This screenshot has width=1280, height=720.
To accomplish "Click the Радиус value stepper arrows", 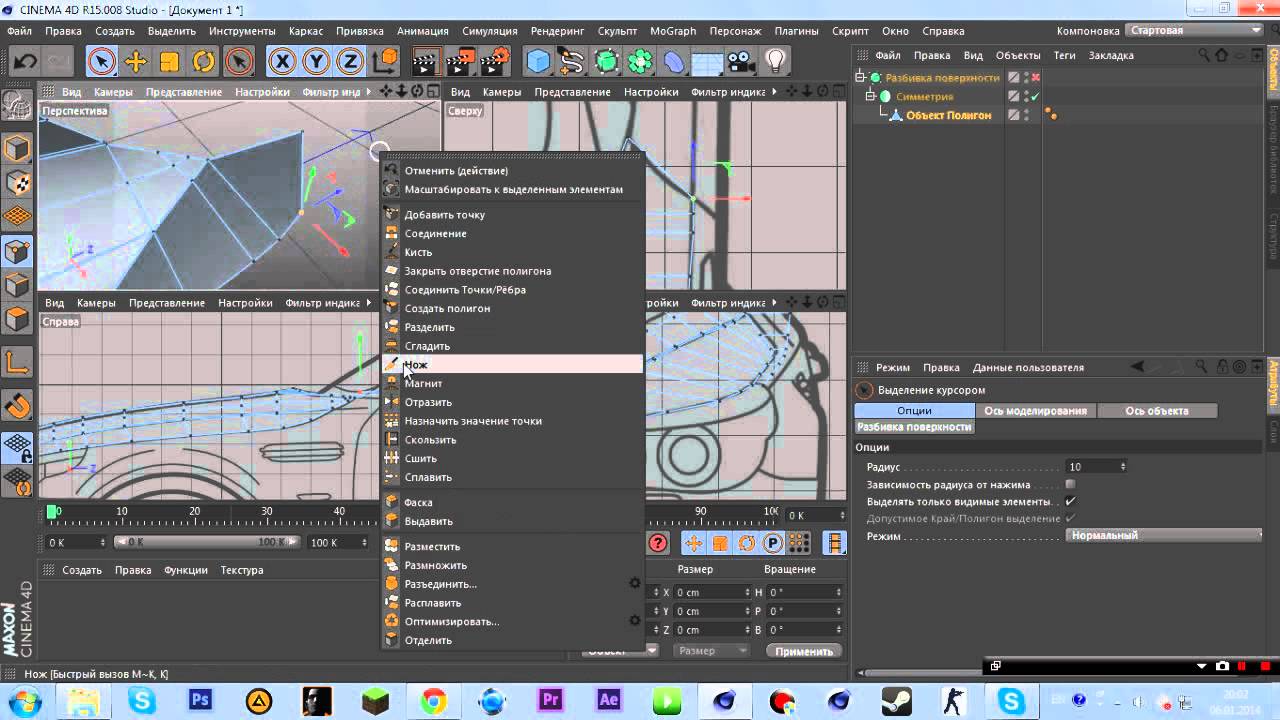I will 1122,467.
